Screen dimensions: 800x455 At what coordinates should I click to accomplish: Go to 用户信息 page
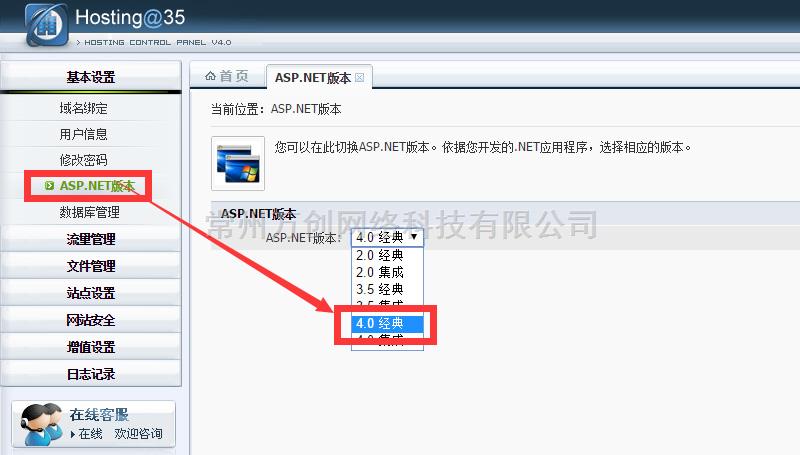pos(83,134)
